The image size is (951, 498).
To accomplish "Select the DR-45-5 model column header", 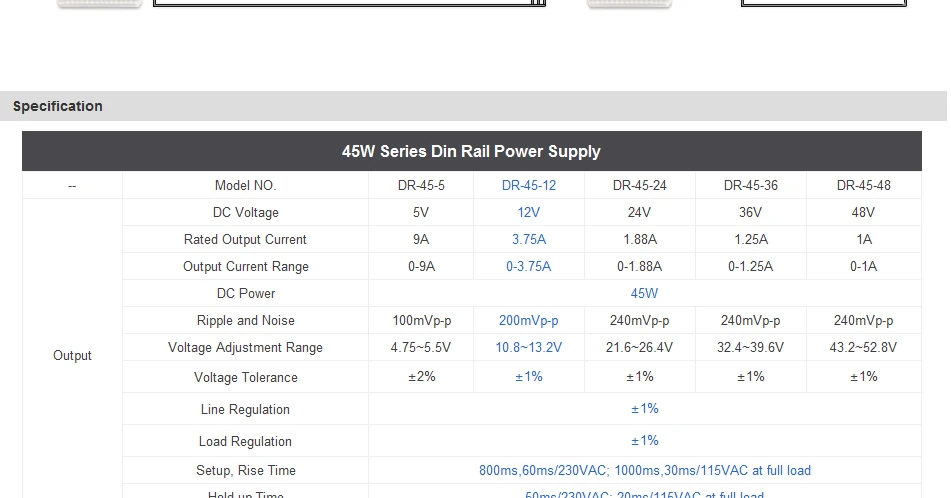I will [x=421, y=186].
